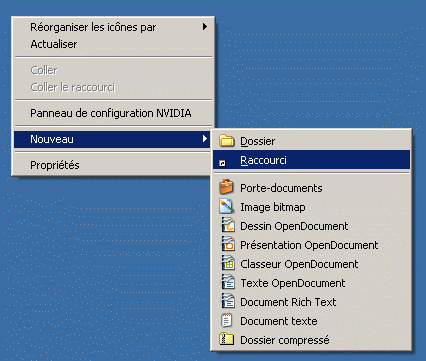
Task: Click the Dessin OpenDocument icon
Action: 228,225
